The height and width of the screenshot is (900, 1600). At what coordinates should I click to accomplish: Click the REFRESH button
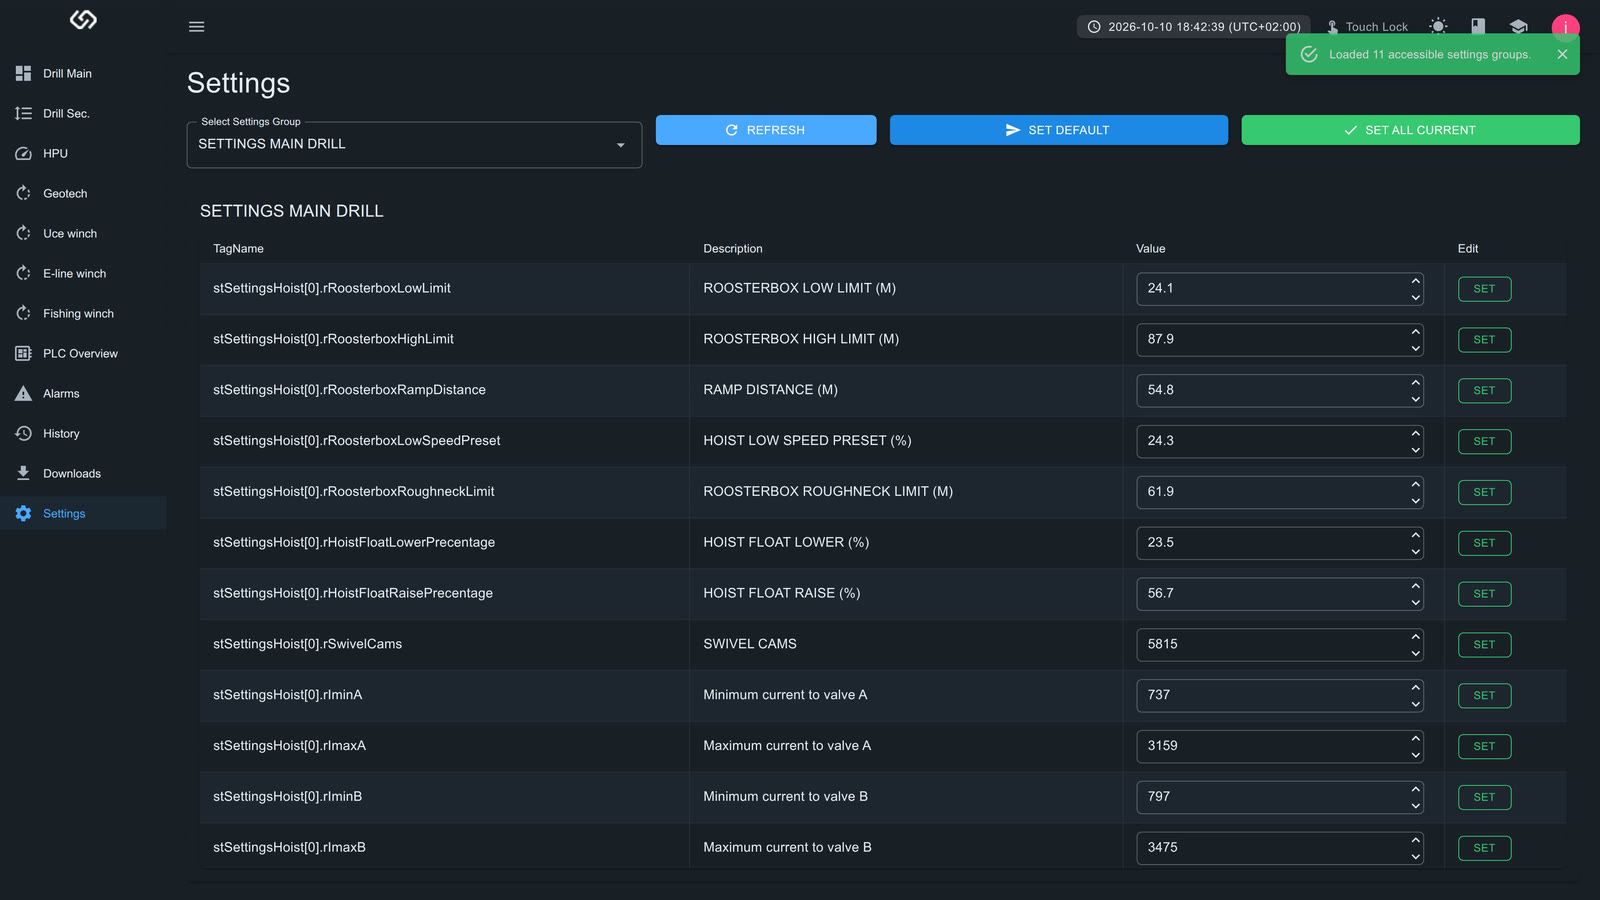pos(766,130)
